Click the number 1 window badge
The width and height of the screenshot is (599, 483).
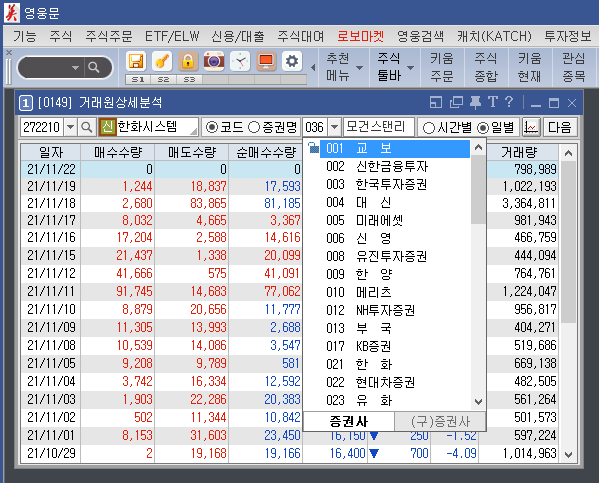pos(26,103)
